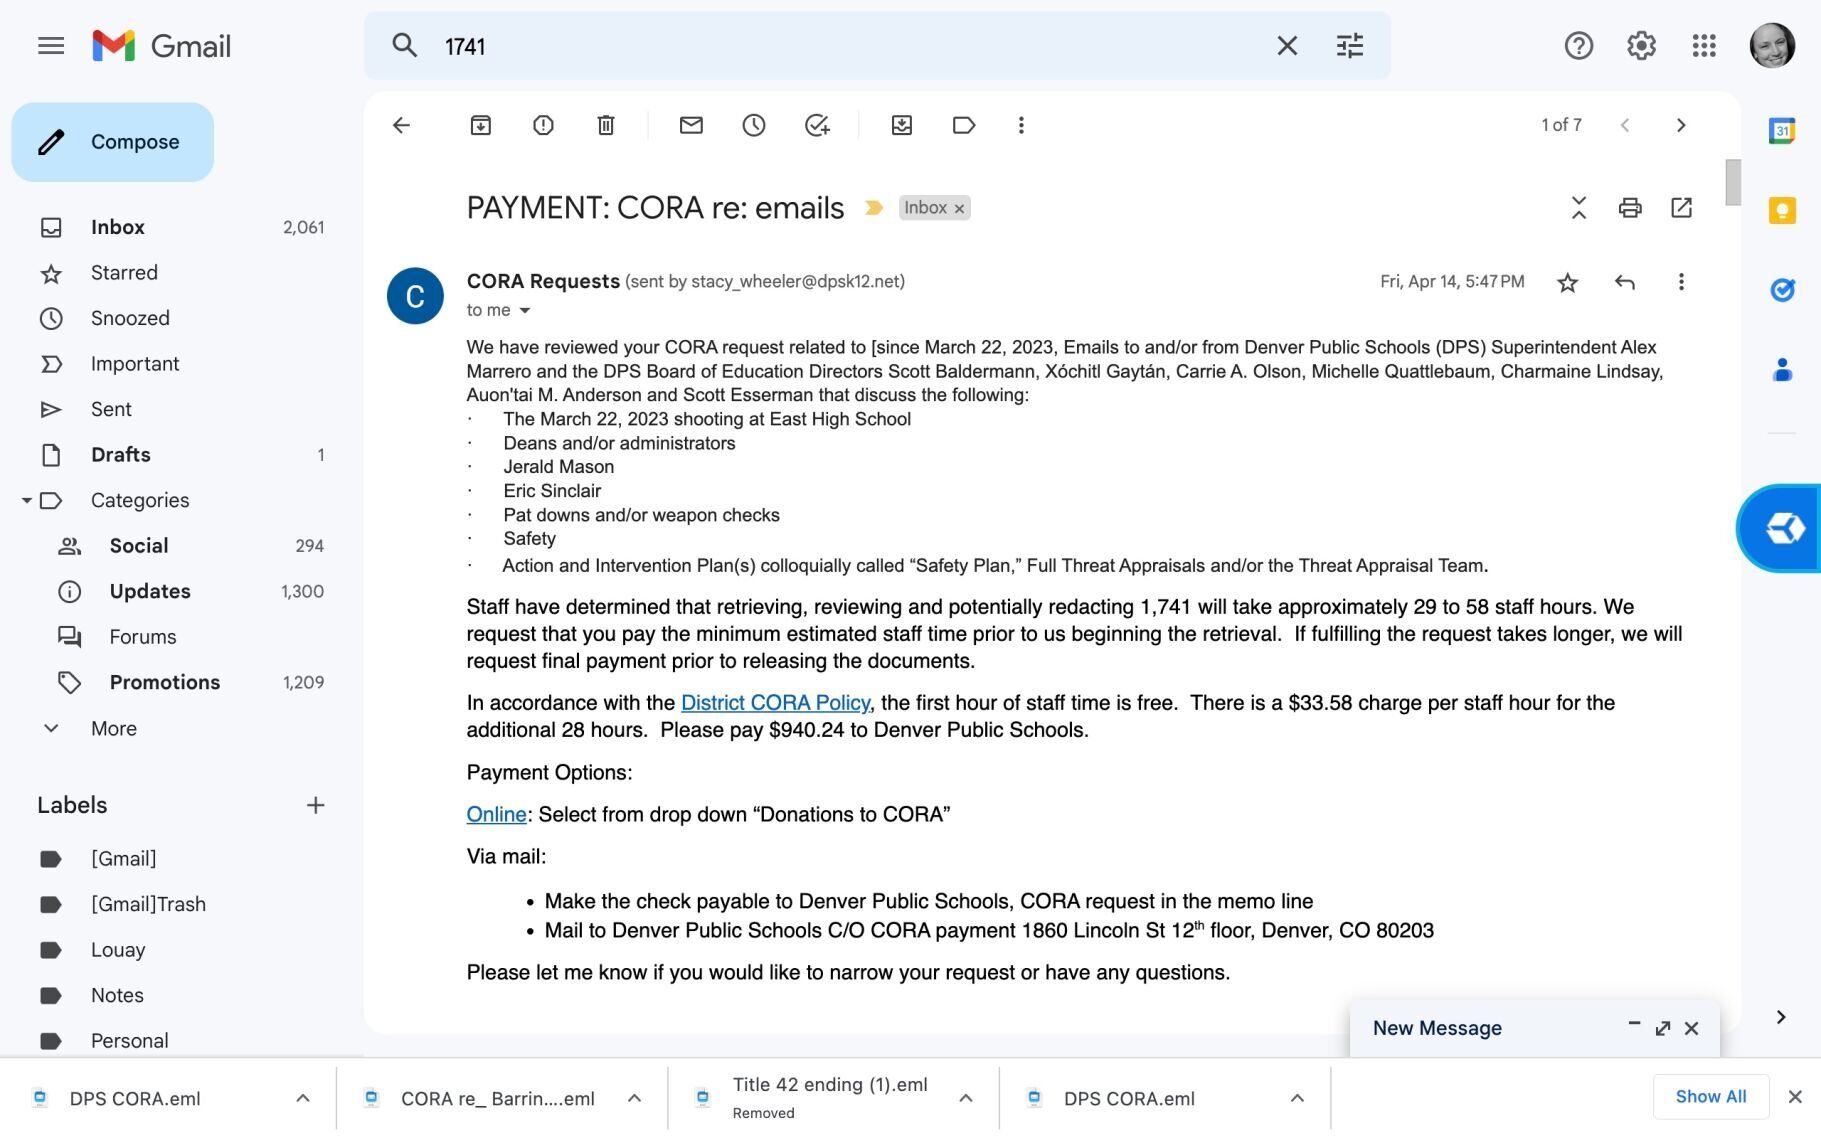The image size is (1821, 1138).
Task: Star the CORA Requests message
Action: 1568,283
